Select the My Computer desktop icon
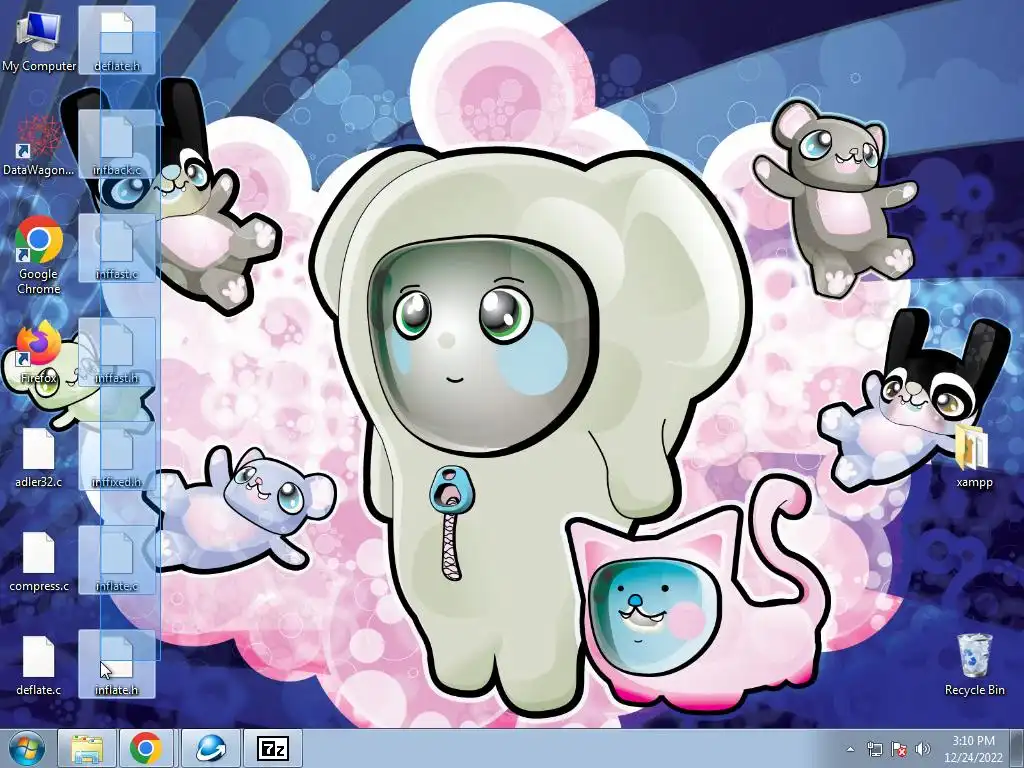The height and width of the screenshot is (768, 1024). click(x=39, y=40)
